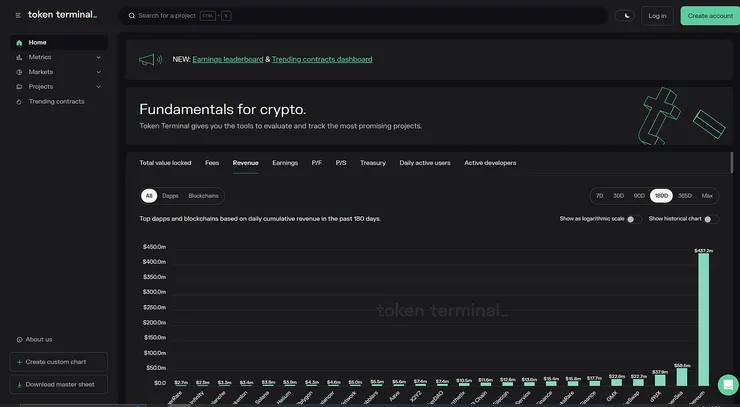Click the Trending contracts flame icon
740x407 pixels.
coord(19,102)
